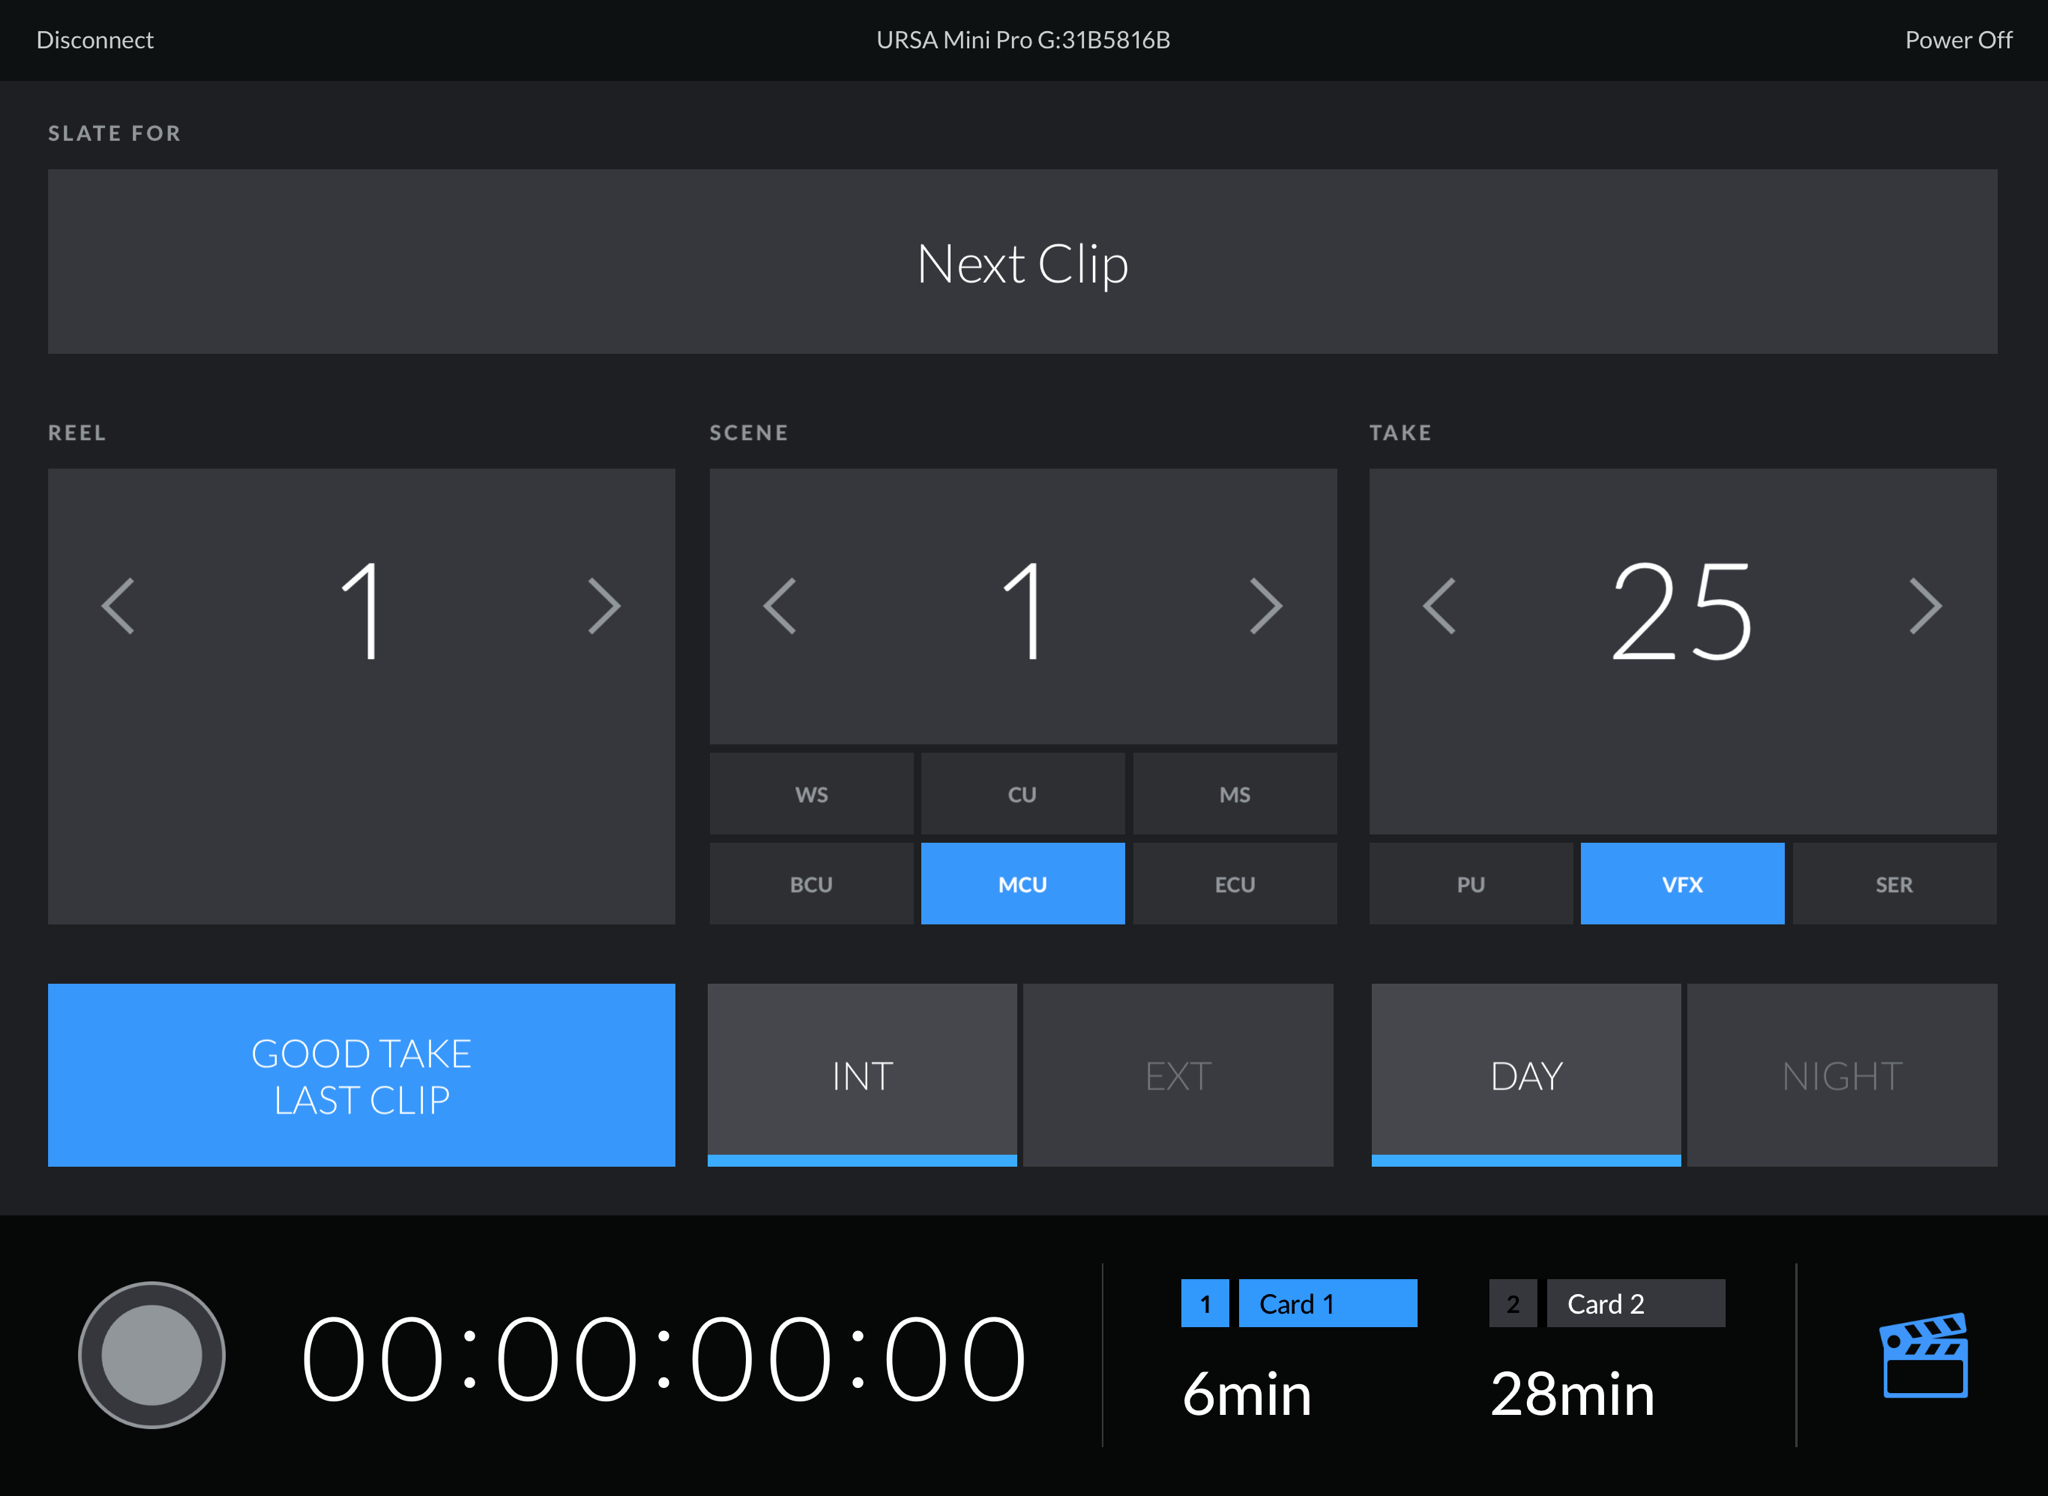Increase the Scene number with right arrow
Image resolution: width=2048 pixels, height=1496 pixels.
click(x=1265, y=606)
